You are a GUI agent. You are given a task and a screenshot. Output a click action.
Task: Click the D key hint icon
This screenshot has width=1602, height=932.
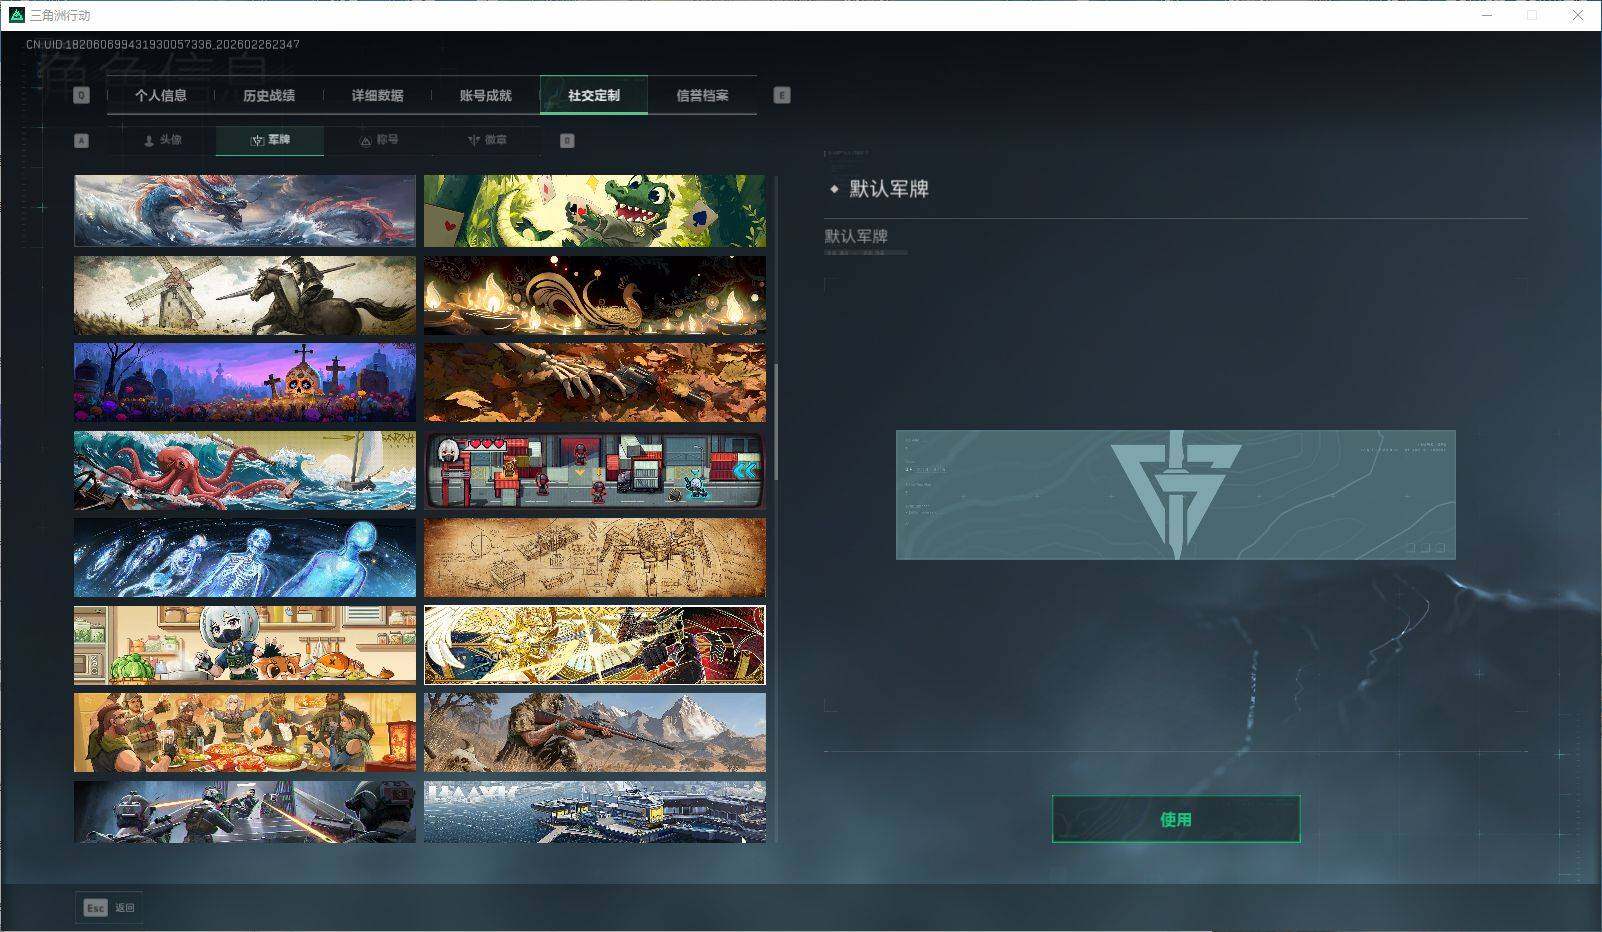coord(567,140)
